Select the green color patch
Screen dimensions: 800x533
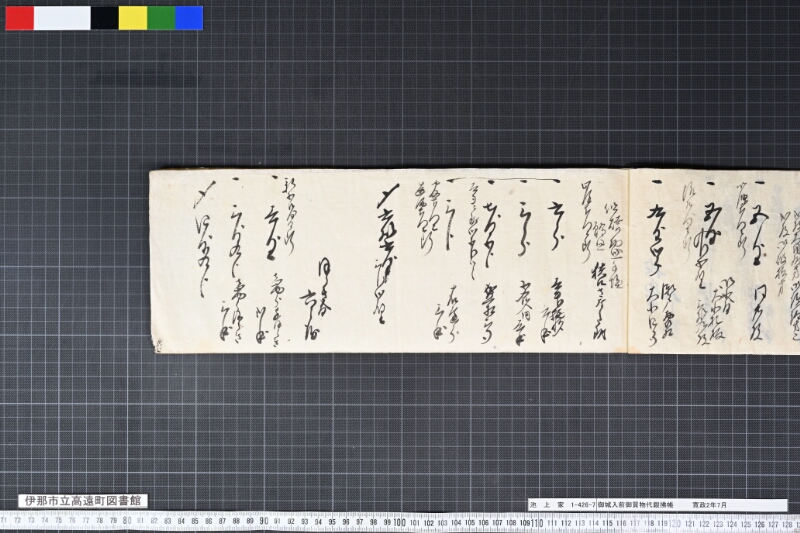pos(161,18)
